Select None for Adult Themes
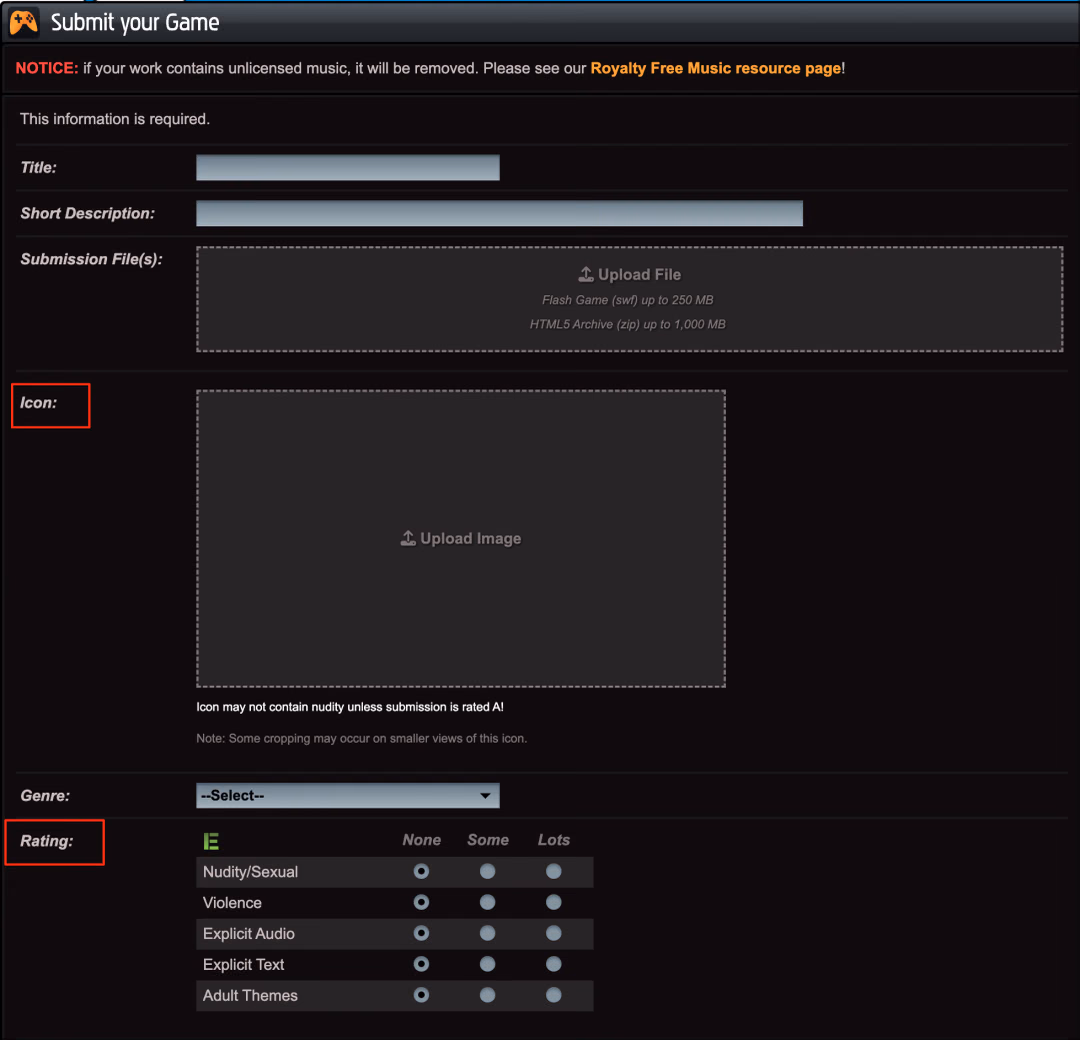Image resolution: width=1080 pixels, height=1040 pixels. [422, 995]
